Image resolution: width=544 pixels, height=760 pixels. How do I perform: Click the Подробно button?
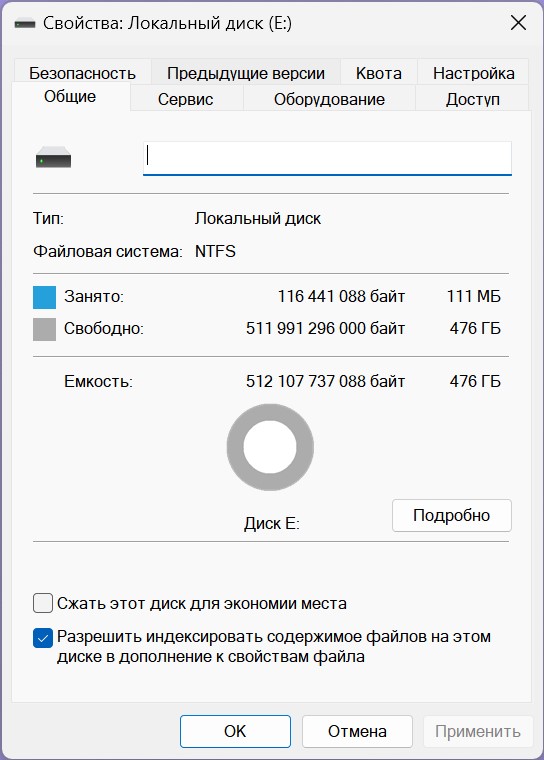(x=451, y=515)
